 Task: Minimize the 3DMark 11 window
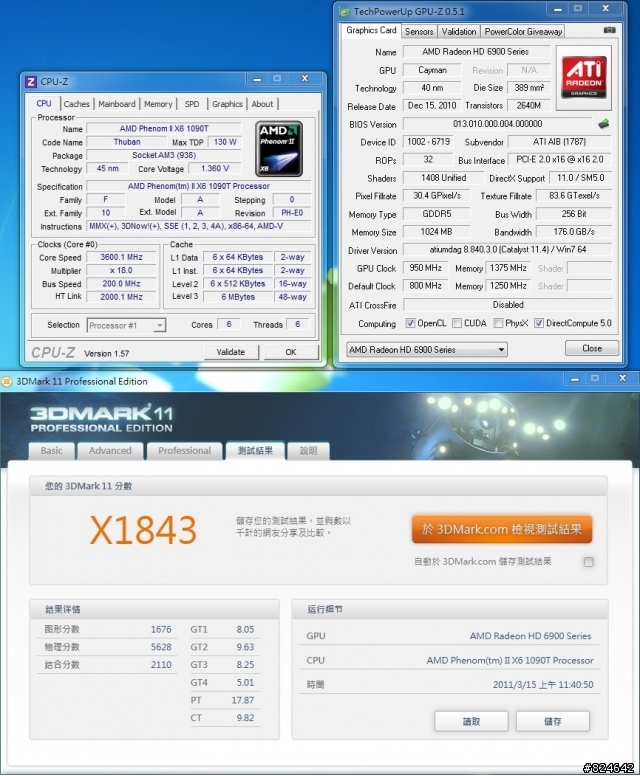click(575, 379)
